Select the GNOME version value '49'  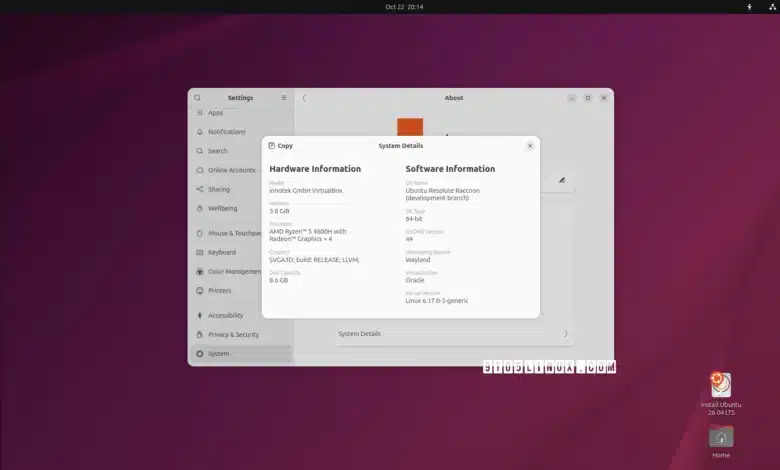(x=409, y=239)
